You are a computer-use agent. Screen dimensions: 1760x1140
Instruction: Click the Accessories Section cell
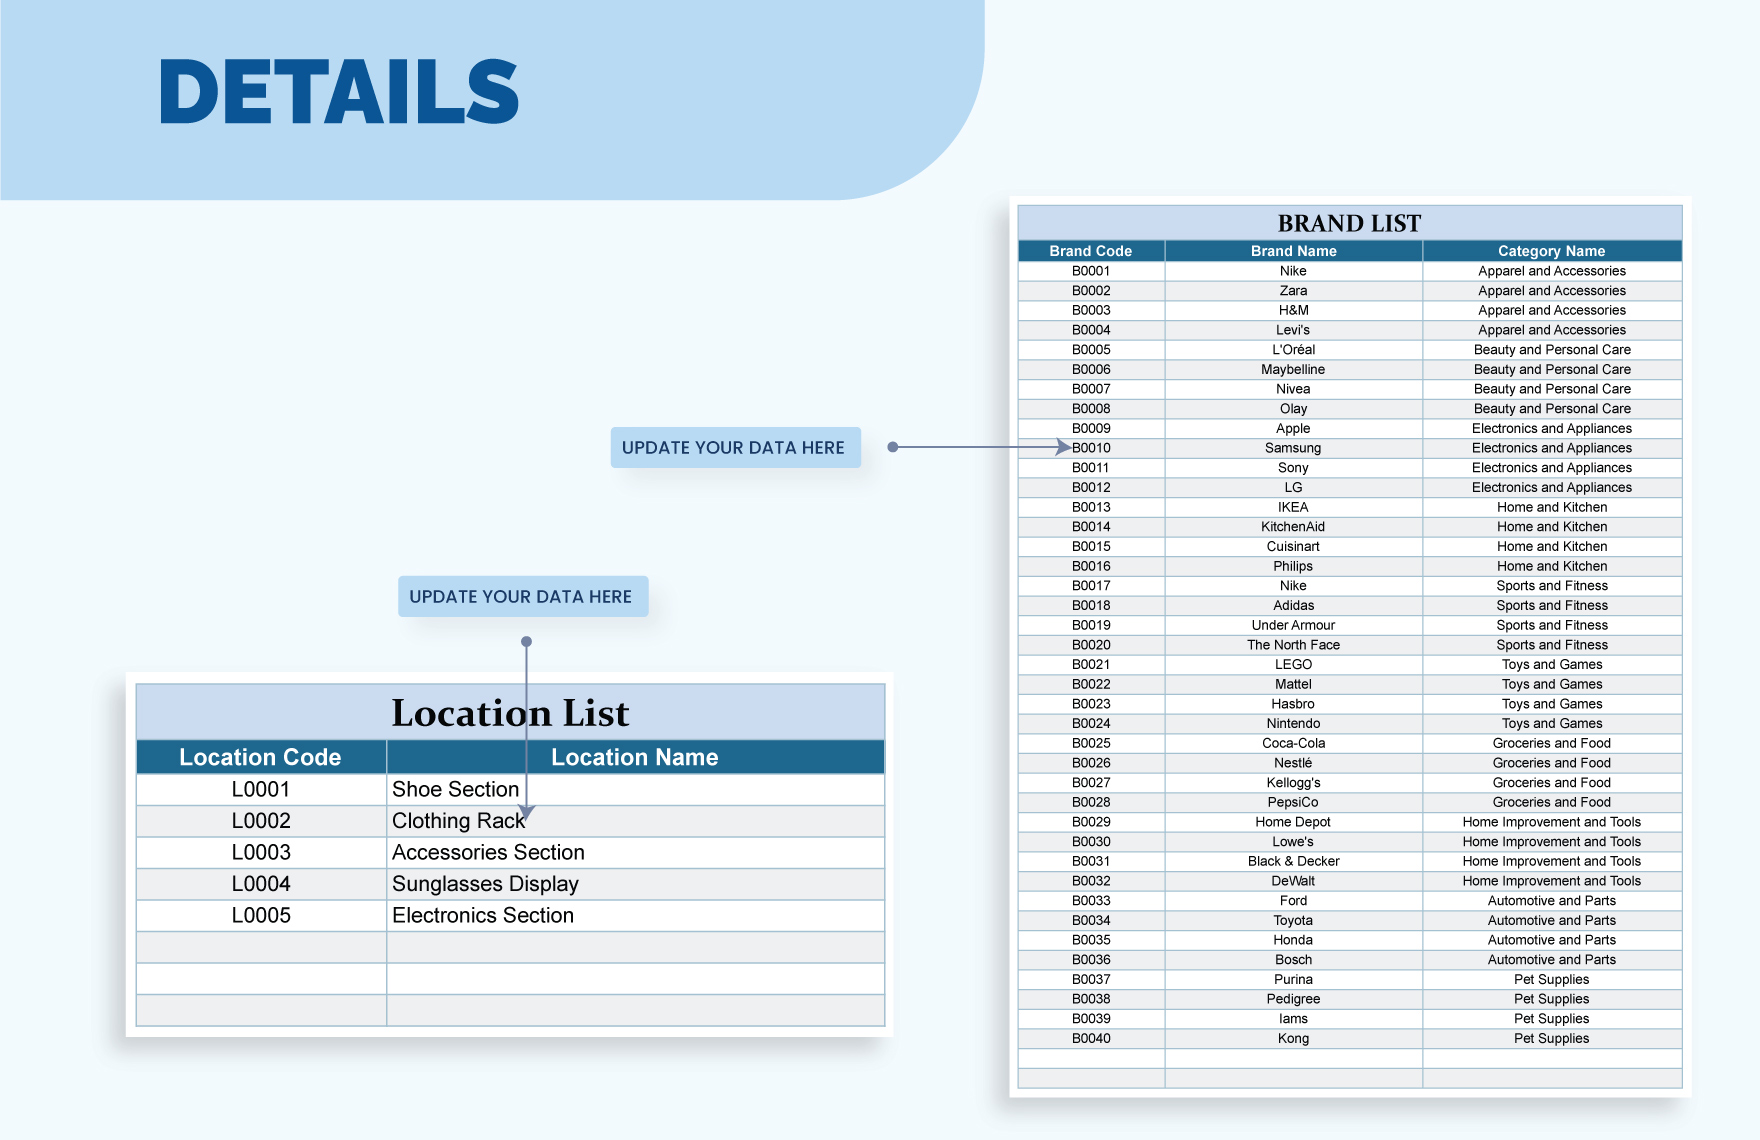pos(635,852)
